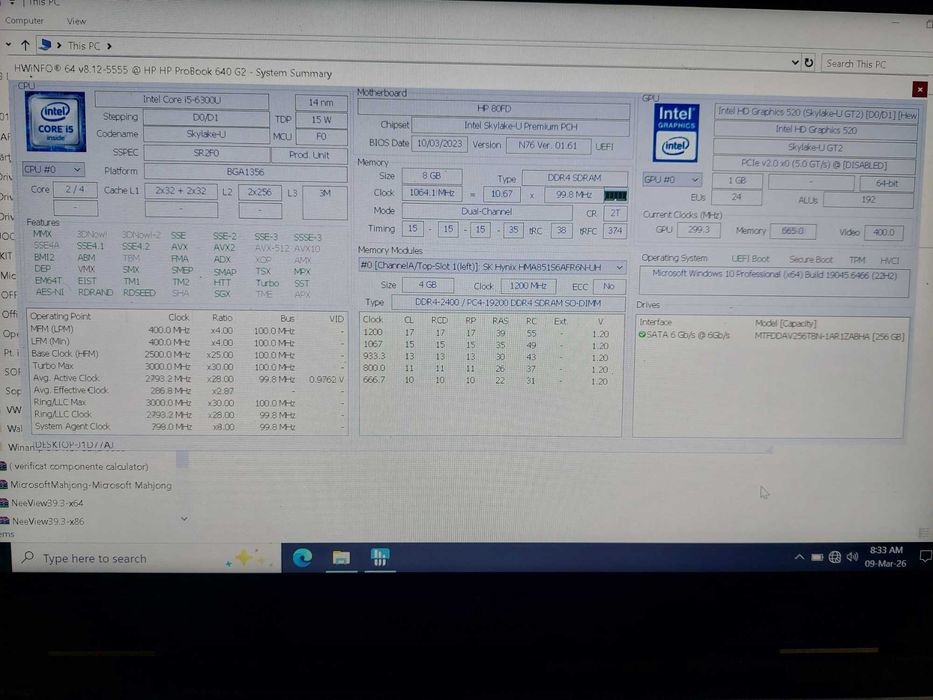Click the PCIe v2.0 DISABLED field

[x=816, y=164]
